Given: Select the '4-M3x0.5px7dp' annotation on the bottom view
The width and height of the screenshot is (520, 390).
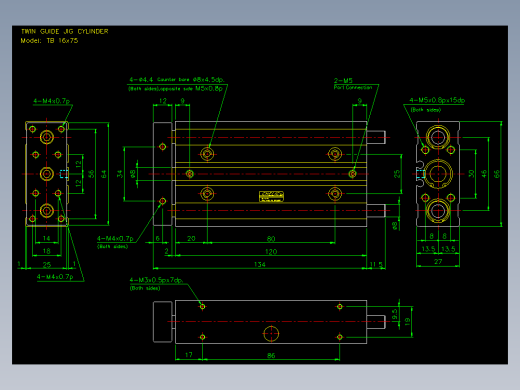Looking at the screenshot, I should tap(156, 280).
